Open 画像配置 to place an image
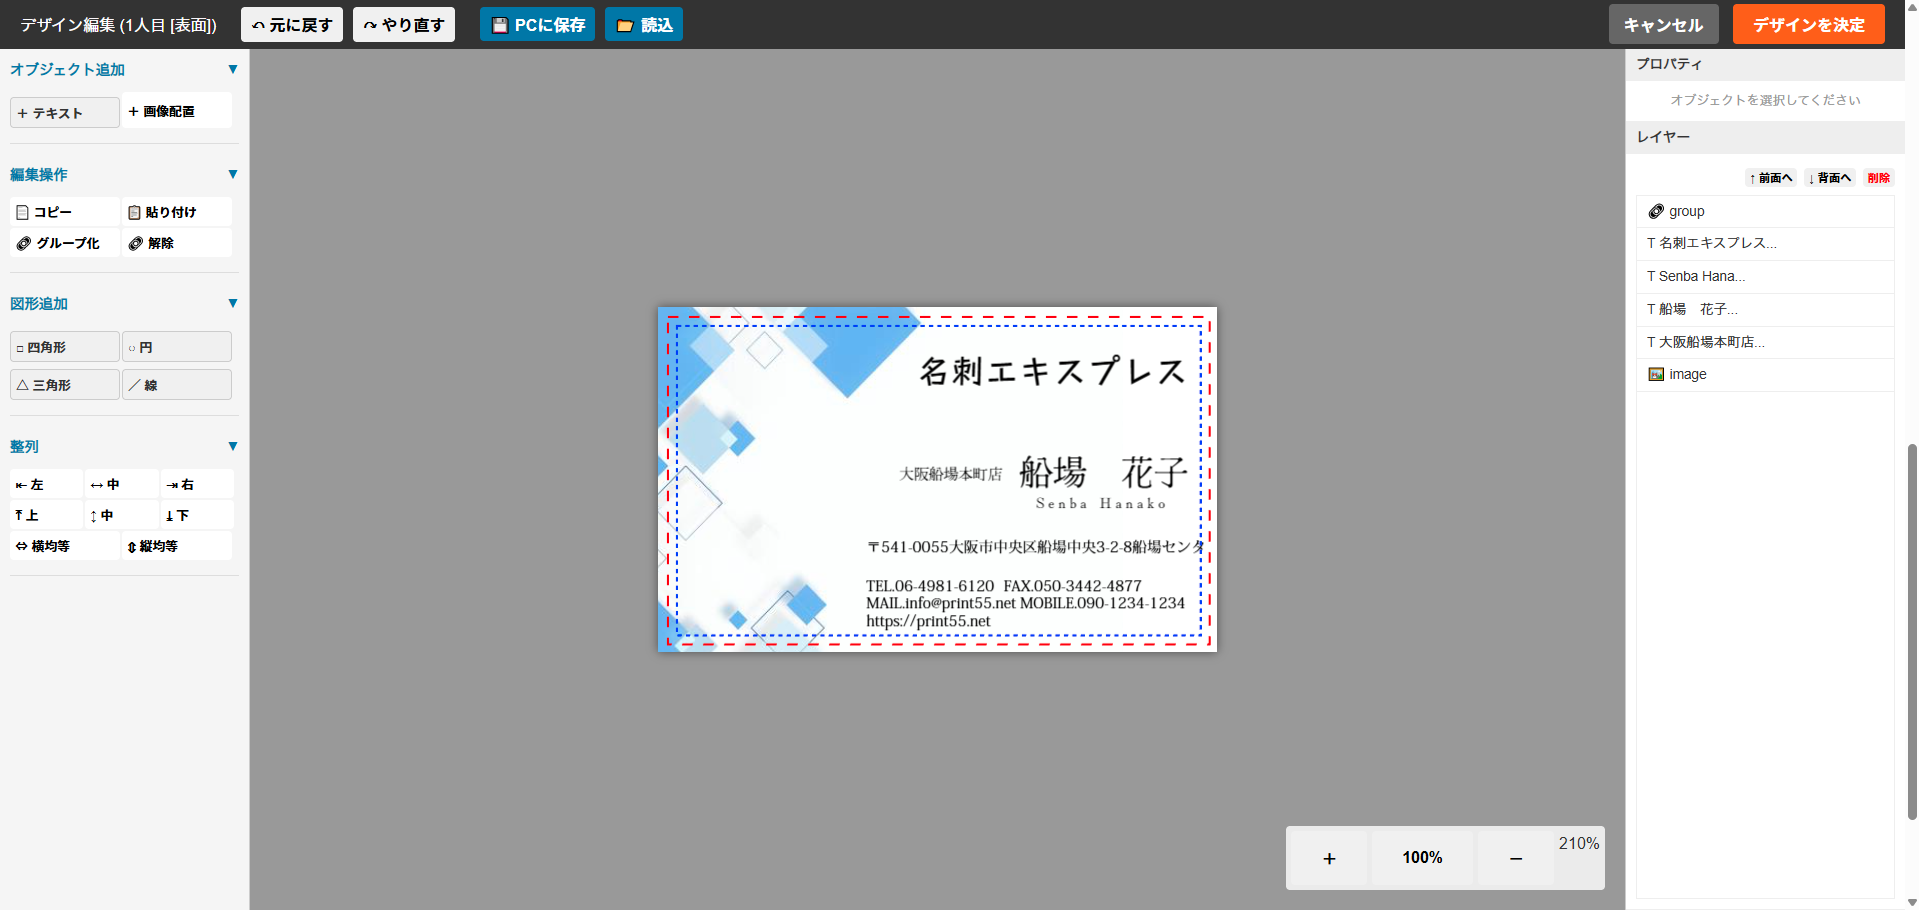 tap(176, 111)
